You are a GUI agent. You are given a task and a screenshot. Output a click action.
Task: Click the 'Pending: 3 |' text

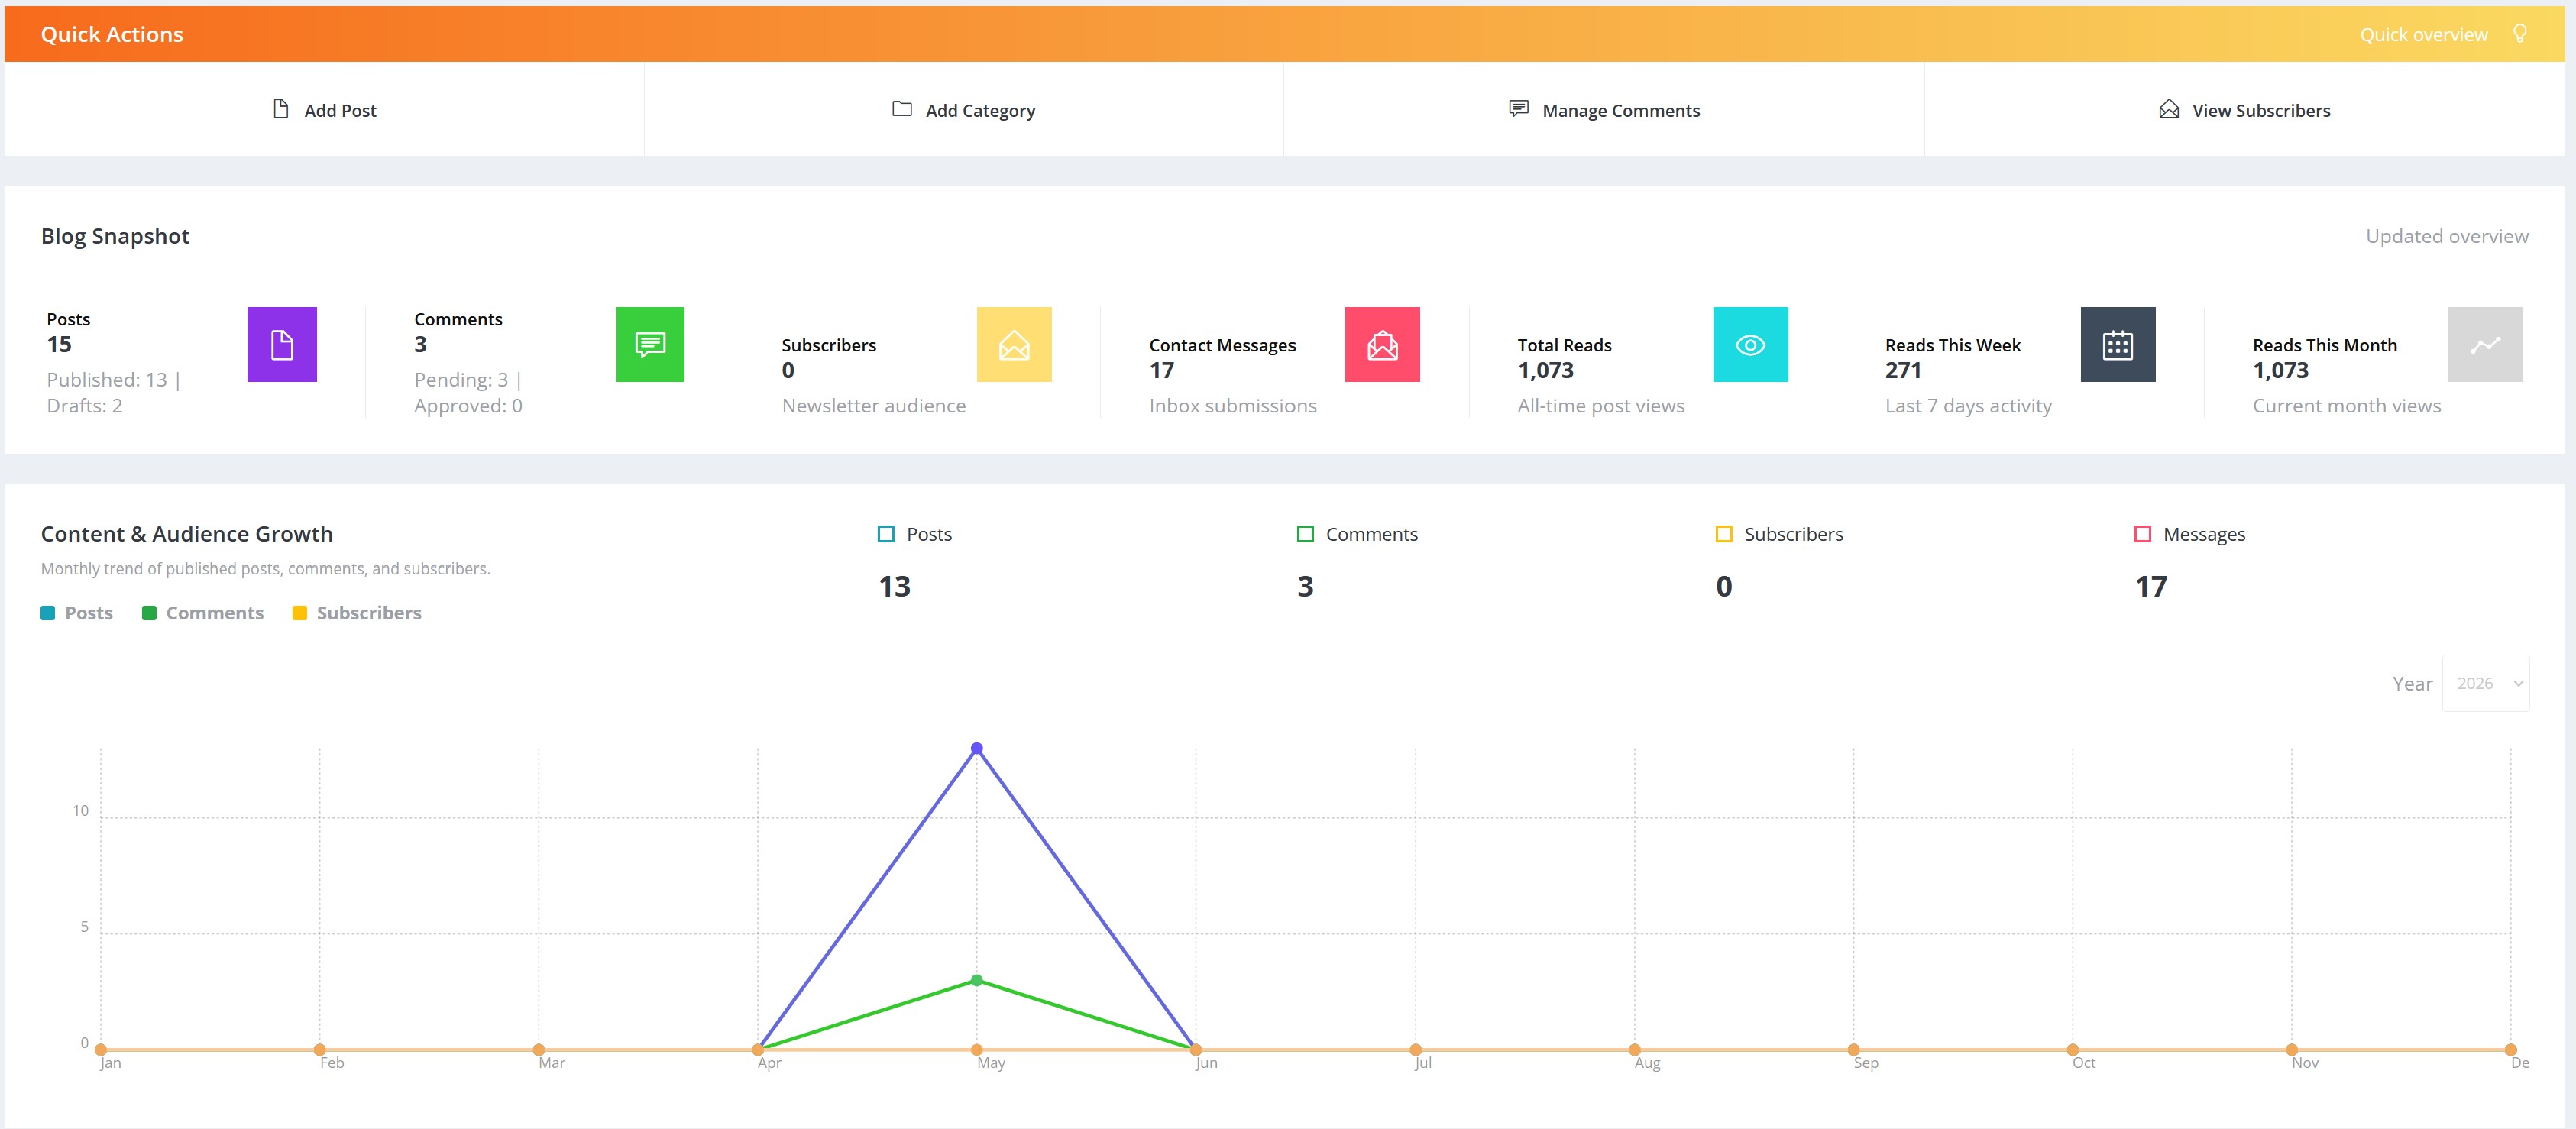(x=468, y=380)
